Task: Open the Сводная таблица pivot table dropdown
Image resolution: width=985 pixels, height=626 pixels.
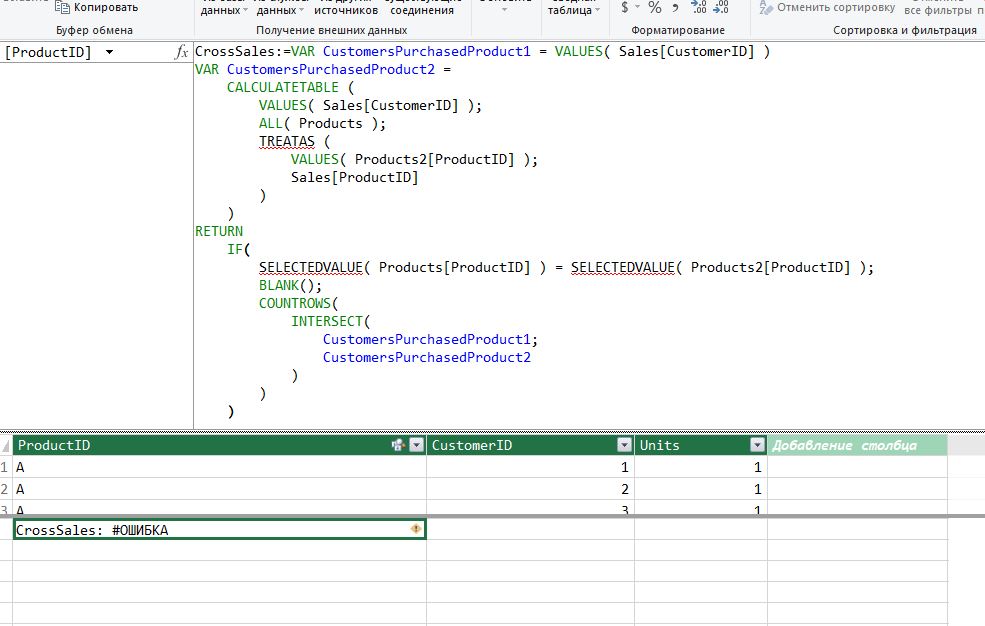Action: tap(574, 9)
